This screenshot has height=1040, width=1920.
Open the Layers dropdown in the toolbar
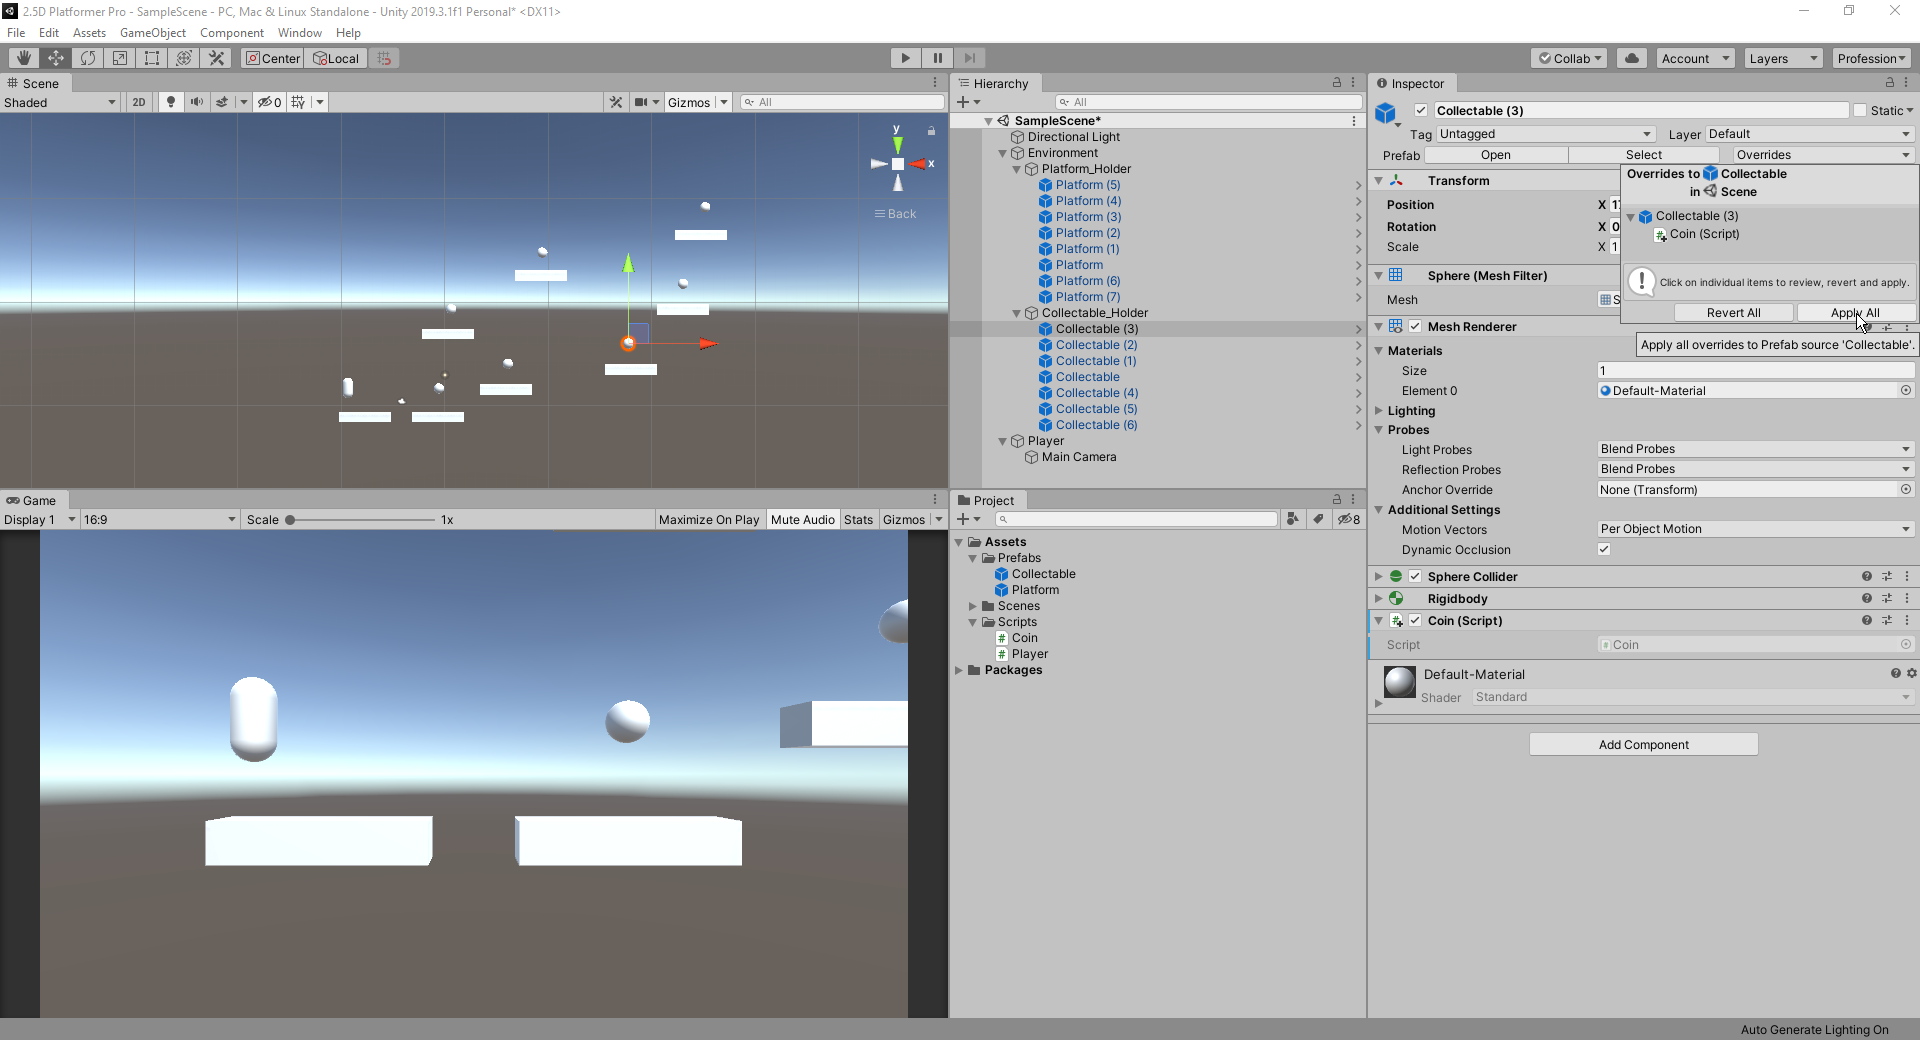[1783, 57]
